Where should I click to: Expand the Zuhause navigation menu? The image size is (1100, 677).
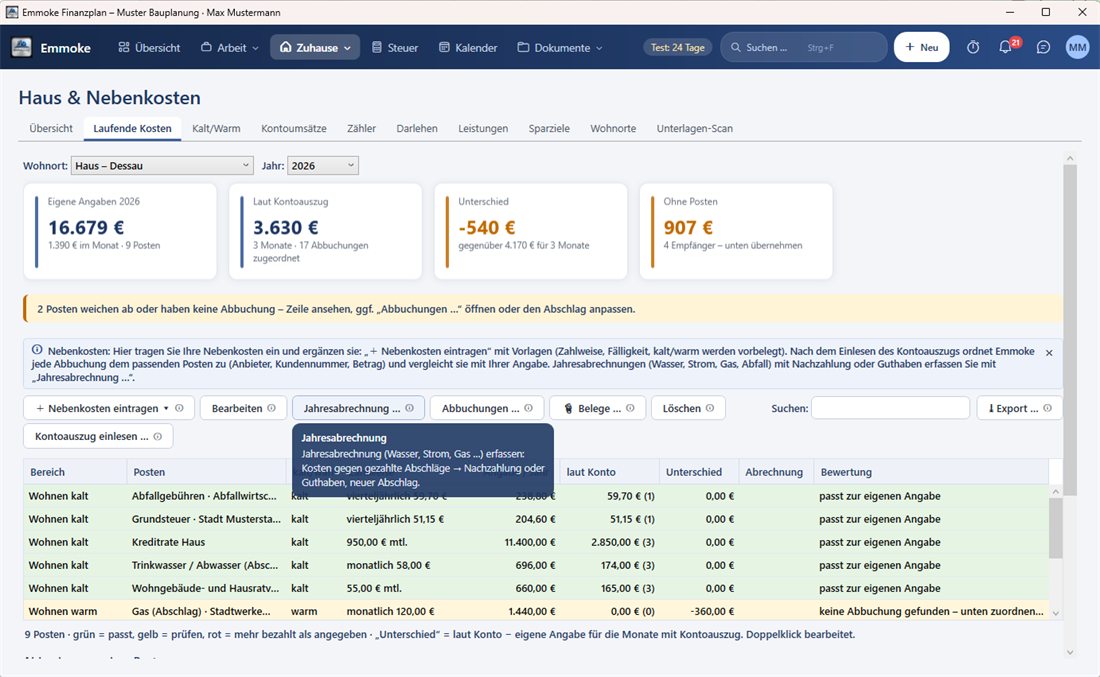(315, 48)
